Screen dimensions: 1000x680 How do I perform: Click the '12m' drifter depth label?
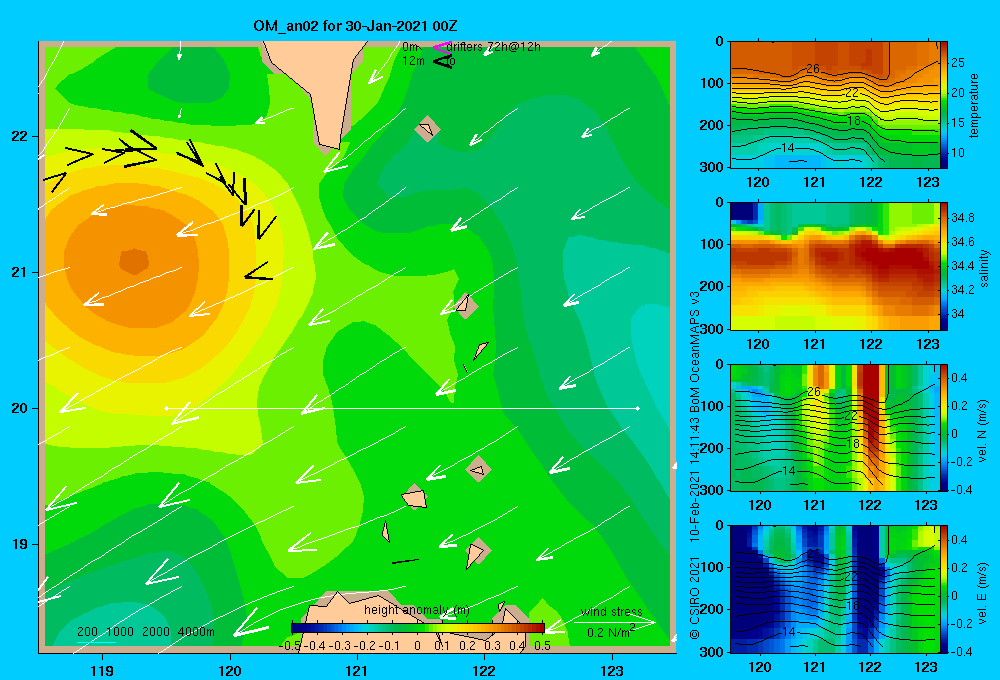coord(413,61)
